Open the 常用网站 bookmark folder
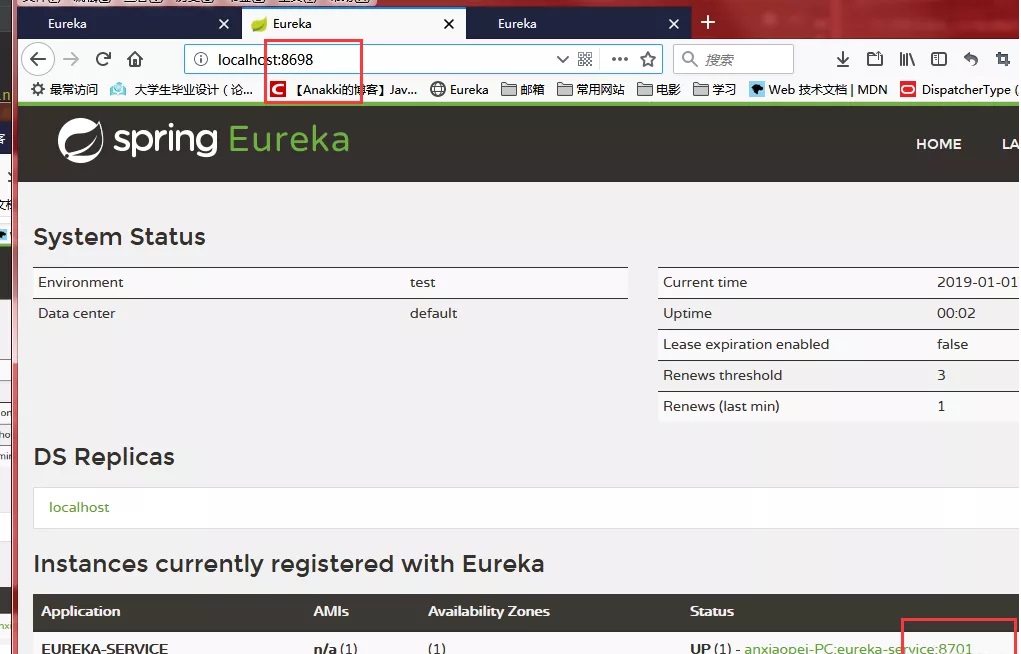 pyautogui.click(x=591, y=89)
